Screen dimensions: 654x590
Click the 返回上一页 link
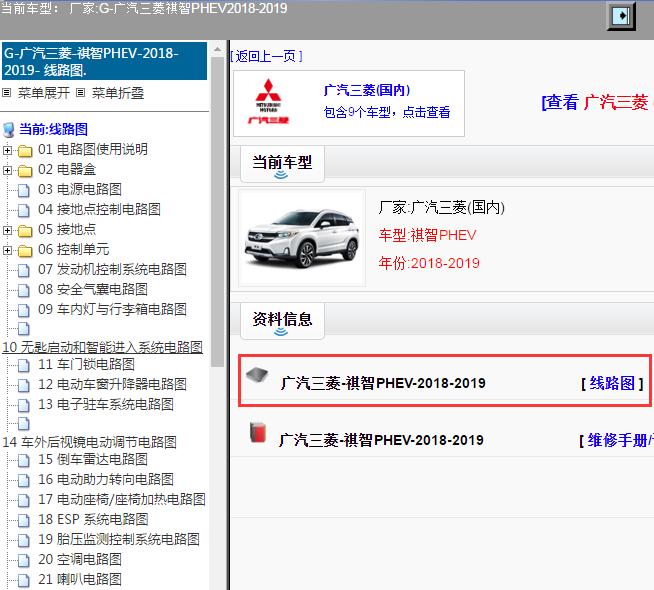point(266,56)
